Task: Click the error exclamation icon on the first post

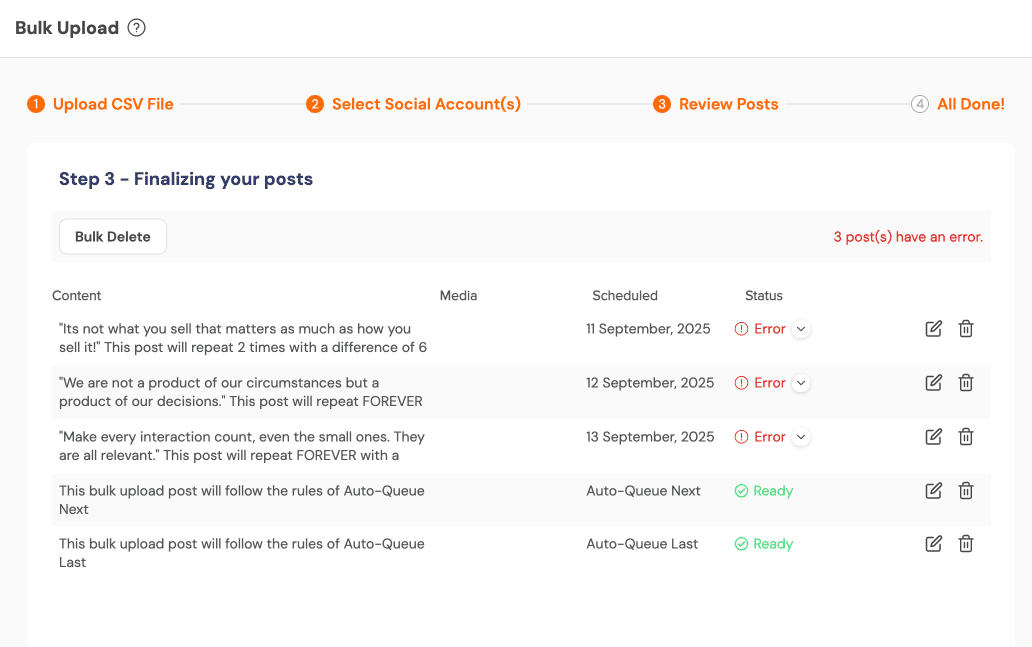Action: [x=742, y=328]
